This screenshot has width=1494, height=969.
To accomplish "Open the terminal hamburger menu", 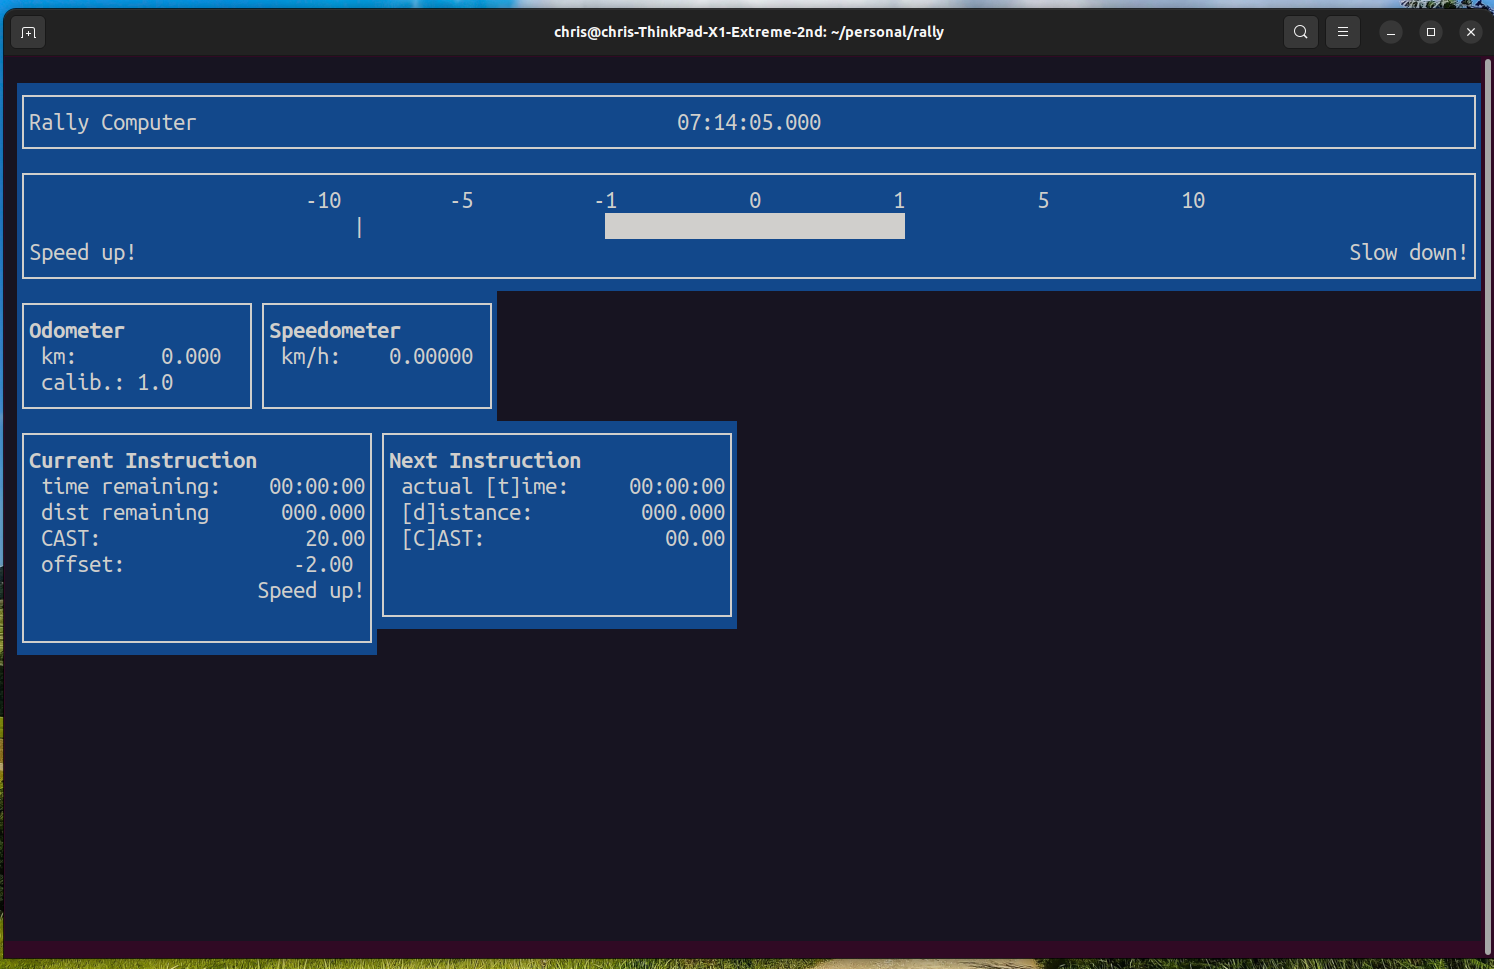I will pos(1343,32).
